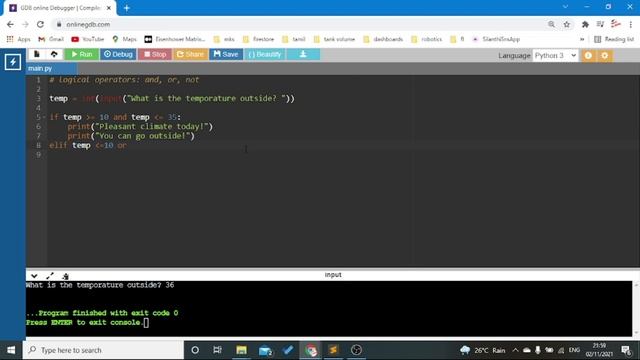The image size is (640, 360).
Task: Open the editor settings gear icon
Action: tap(604, 56)
